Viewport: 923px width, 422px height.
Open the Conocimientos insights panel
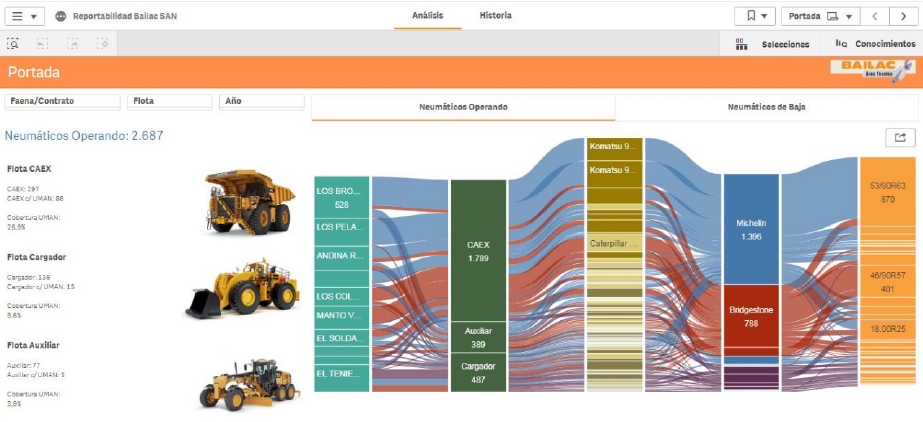click(874, 44)
